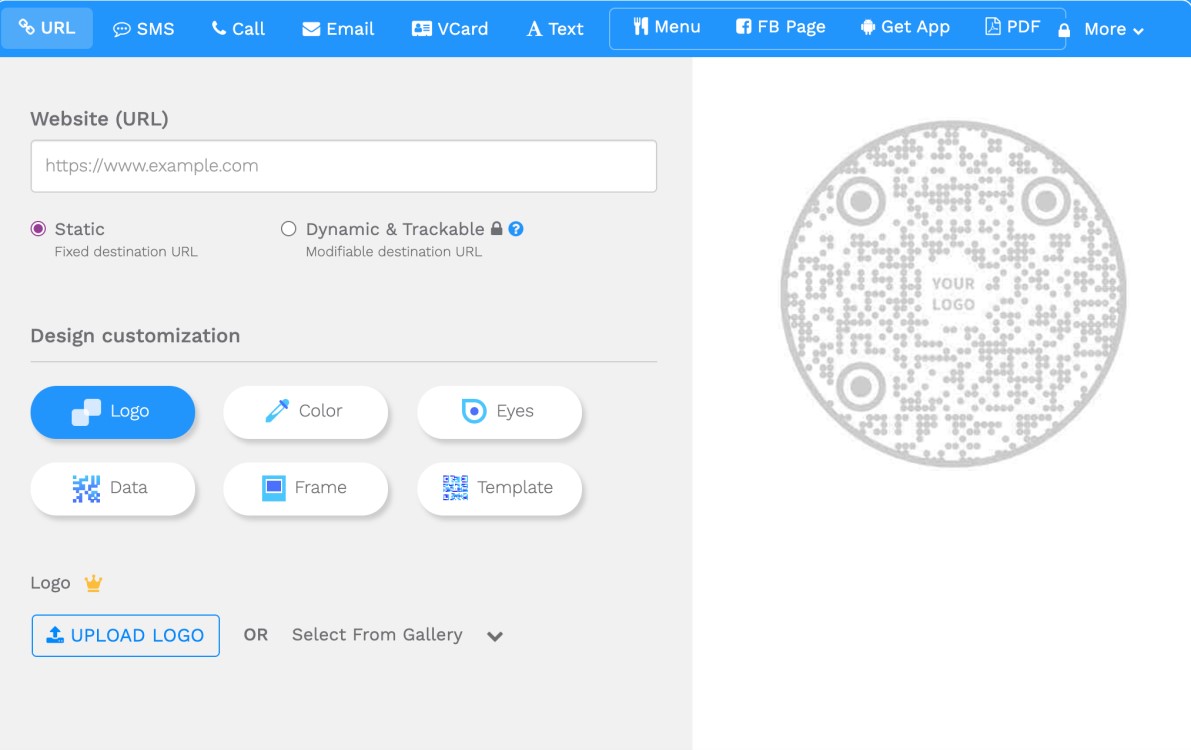Select the Static radio button

38,229
